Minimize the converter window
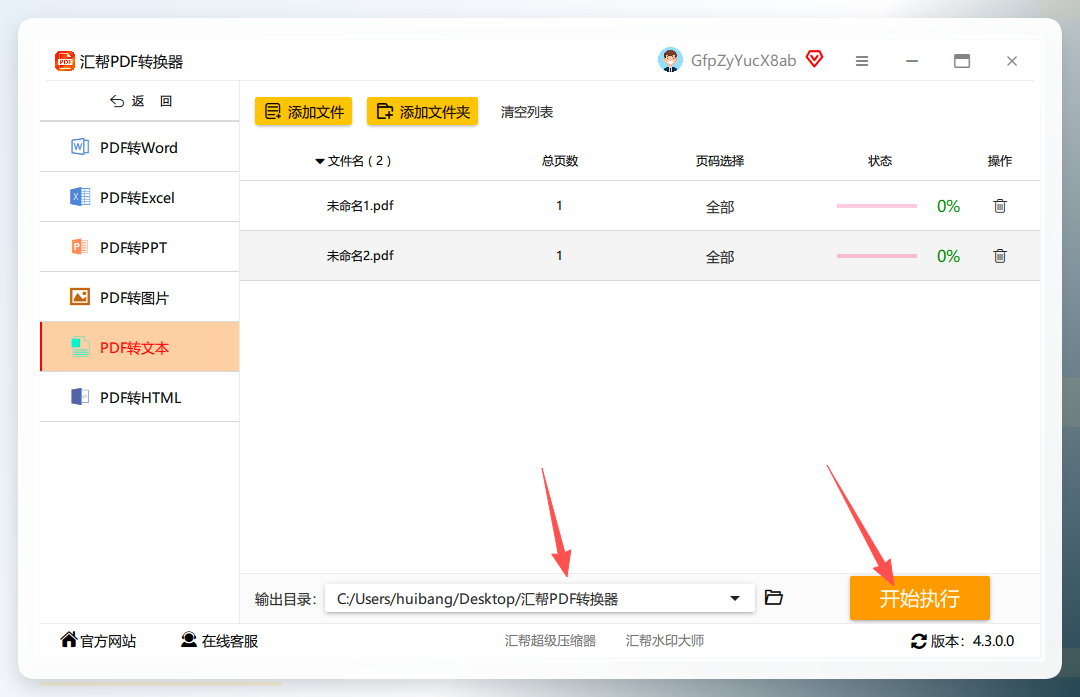This screenshot has height=697, width=1080. click(x=912, y=61)
